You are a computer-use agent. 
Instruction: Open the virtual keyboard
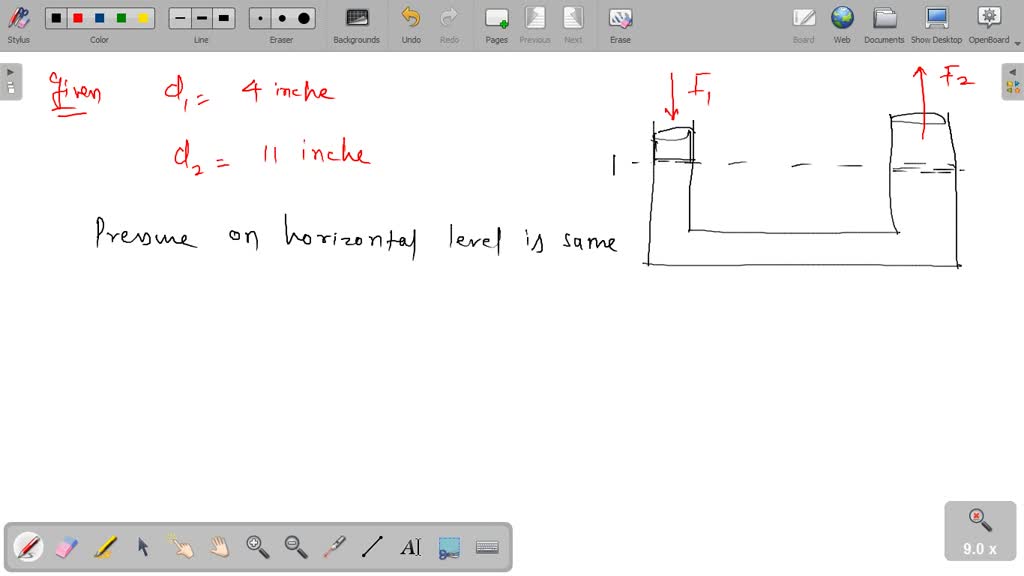(486, 546)
